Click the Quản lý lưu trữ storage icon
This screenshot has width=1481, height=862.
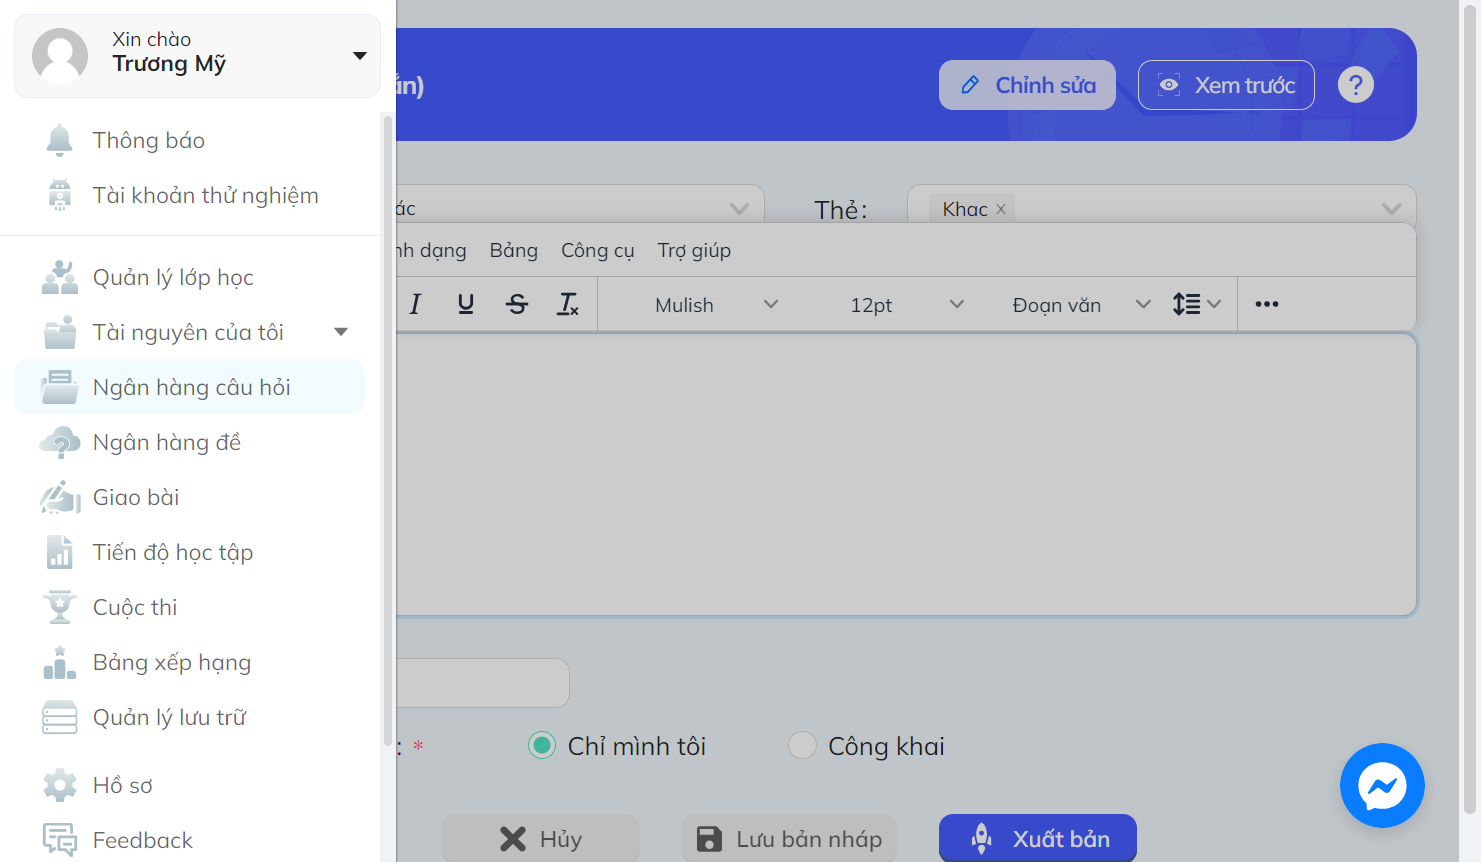pos(60,717)
